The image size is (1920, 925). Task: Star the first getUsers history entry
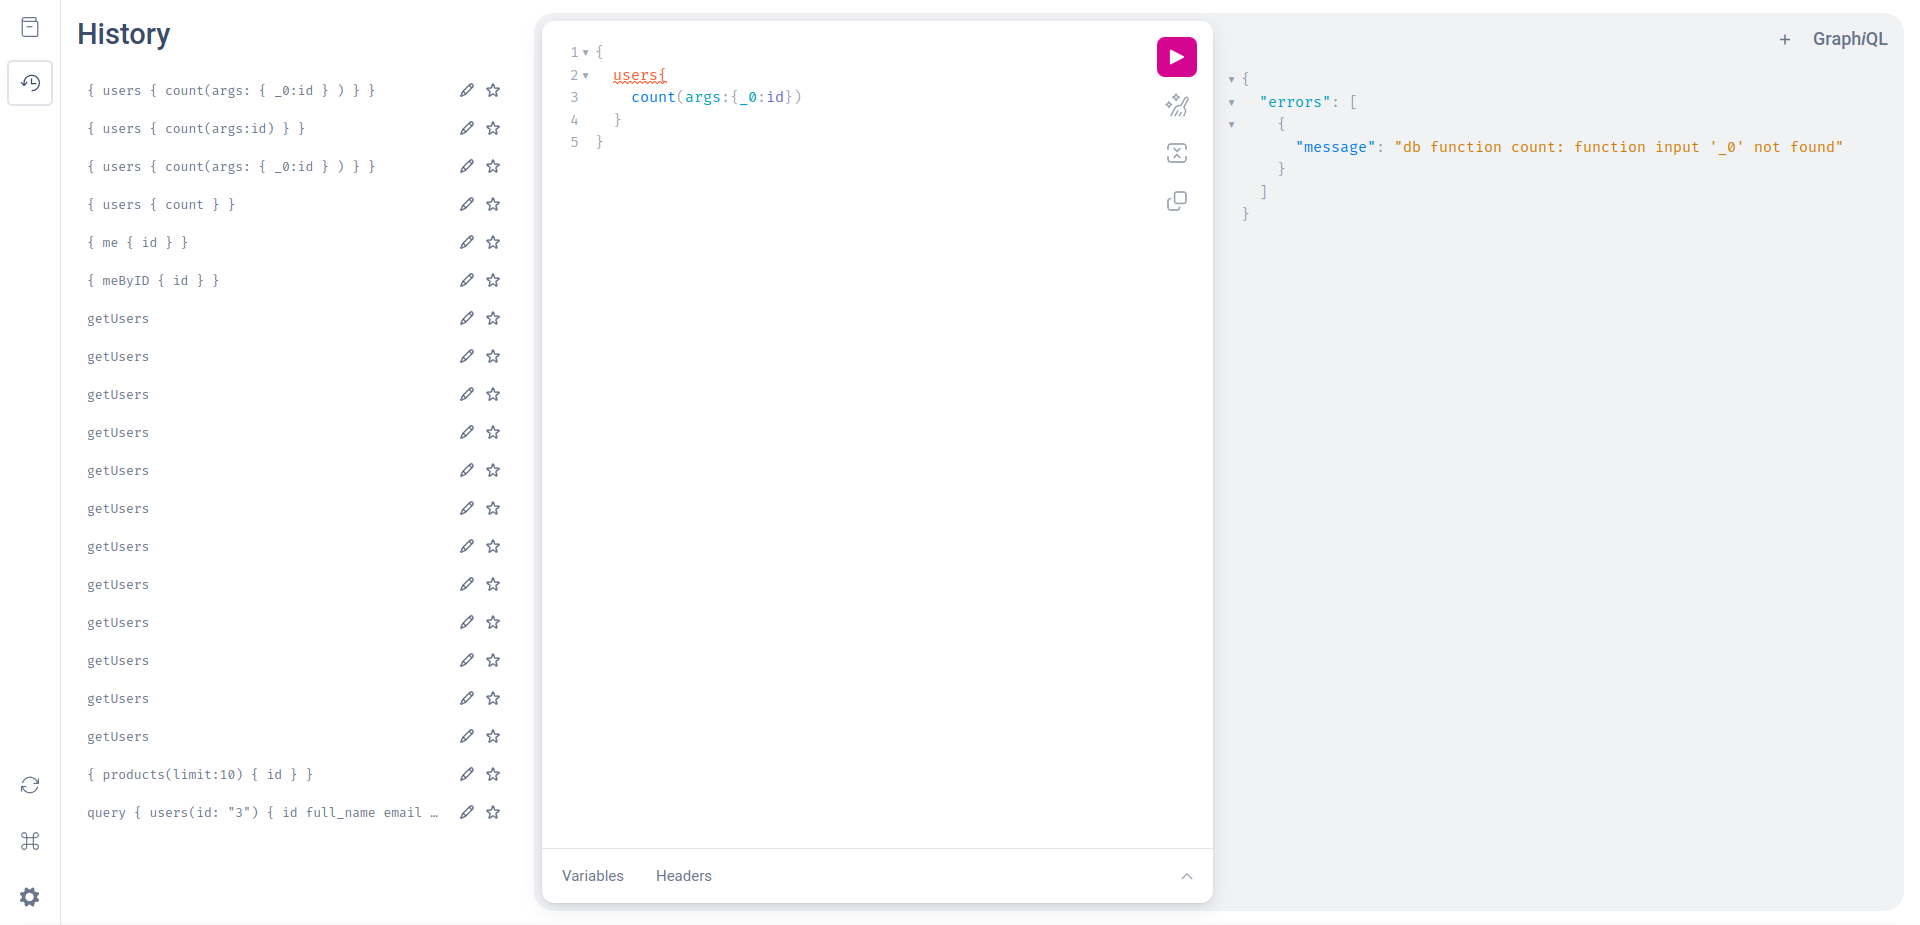493,318
